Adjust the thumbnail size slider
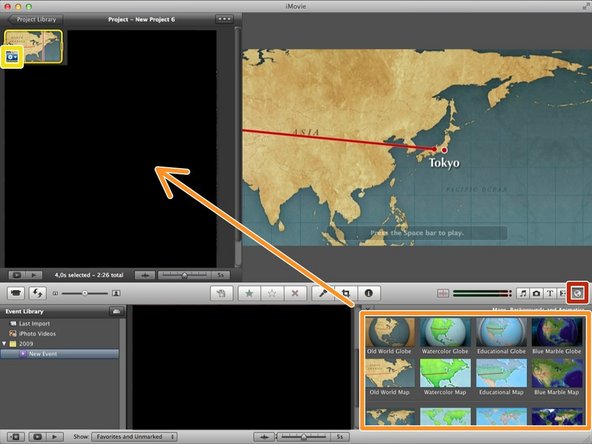 pyautogui.click(x=85, y=293)
